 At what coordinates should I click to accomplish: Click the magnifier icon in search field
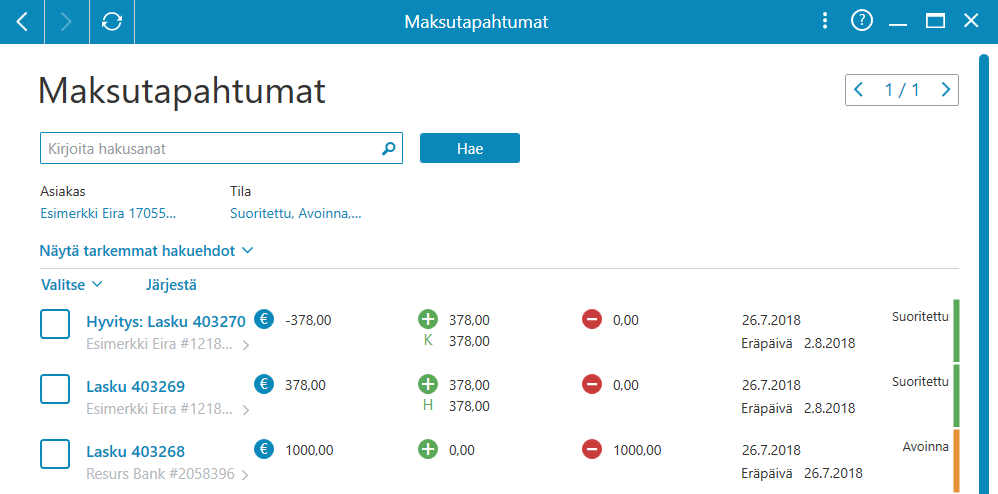coord(388,149)
